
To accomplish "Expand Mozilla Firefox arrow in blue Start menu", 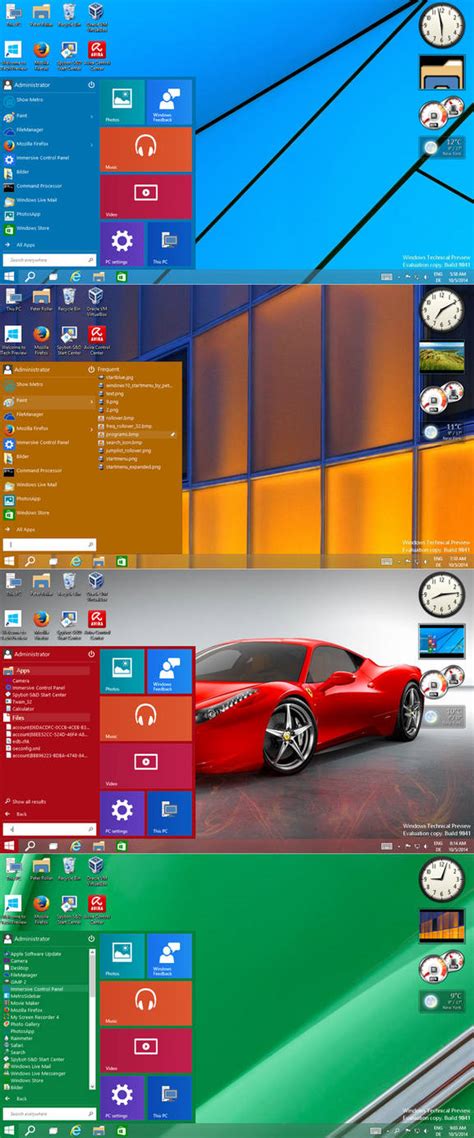I will (91, 144).
